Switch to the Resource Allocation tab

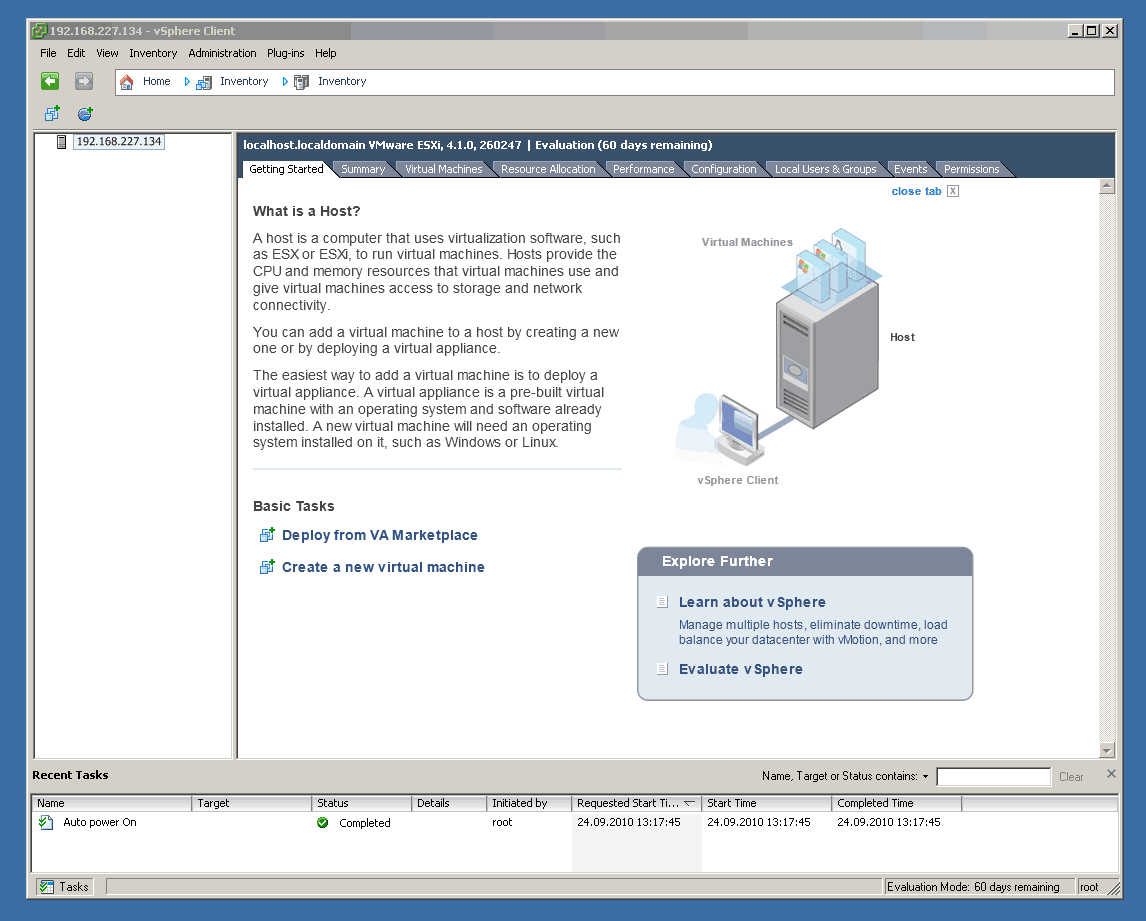[x=548, y=170]
